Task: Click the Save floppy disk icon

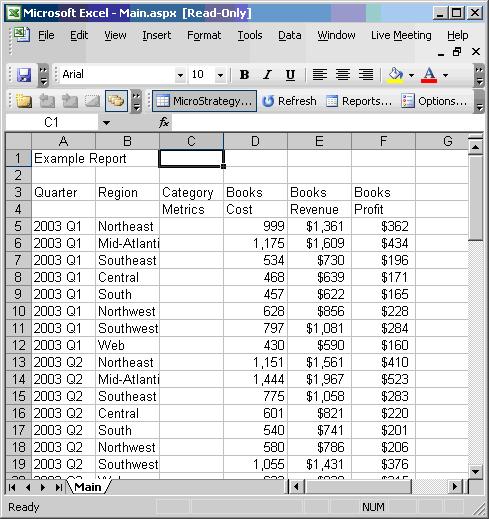Action: pos(24,75)
